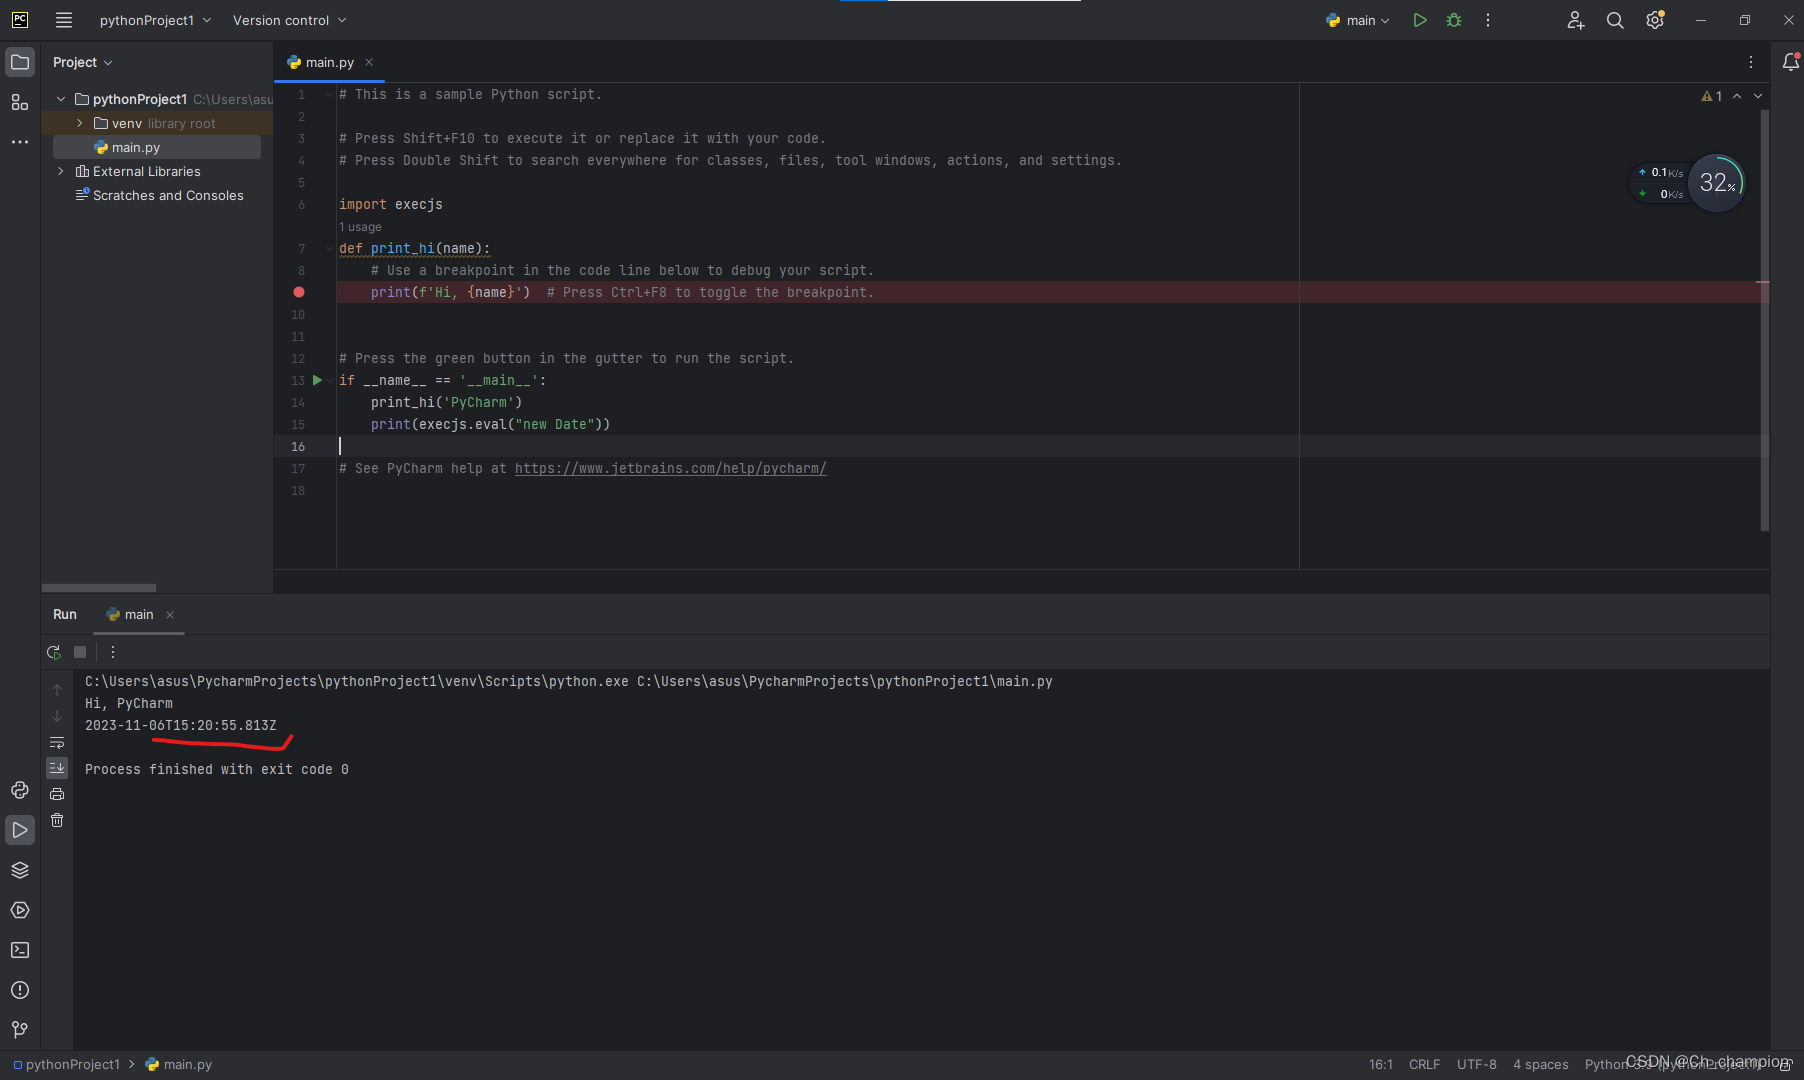Open IDE settings gear
This screenshot has height=1080, width=1804.
click(1655, 20)
